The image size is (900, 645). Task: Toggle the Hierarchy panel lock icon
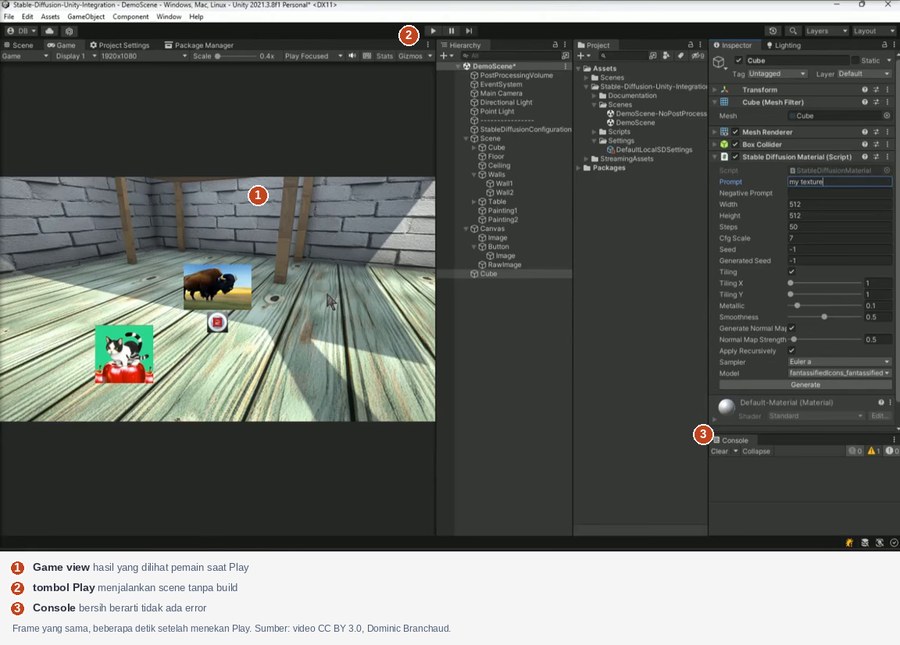(x=555, y=44)
